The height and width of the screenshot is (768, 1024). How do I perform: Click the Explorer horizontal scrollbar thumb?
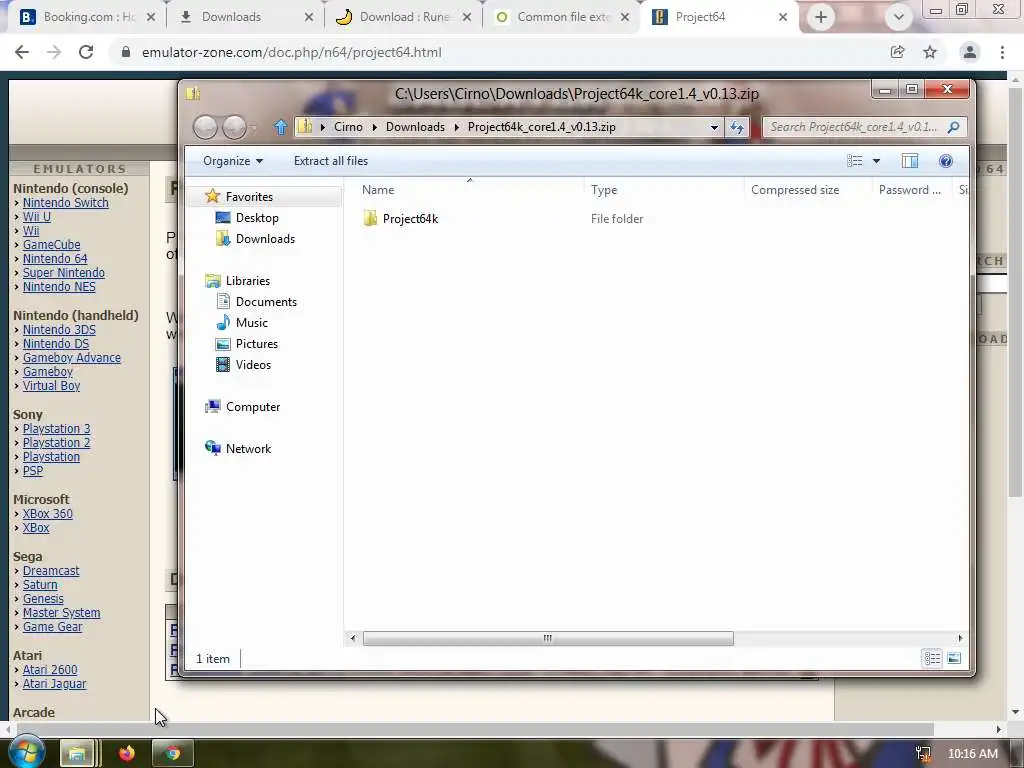click(548, 638)
